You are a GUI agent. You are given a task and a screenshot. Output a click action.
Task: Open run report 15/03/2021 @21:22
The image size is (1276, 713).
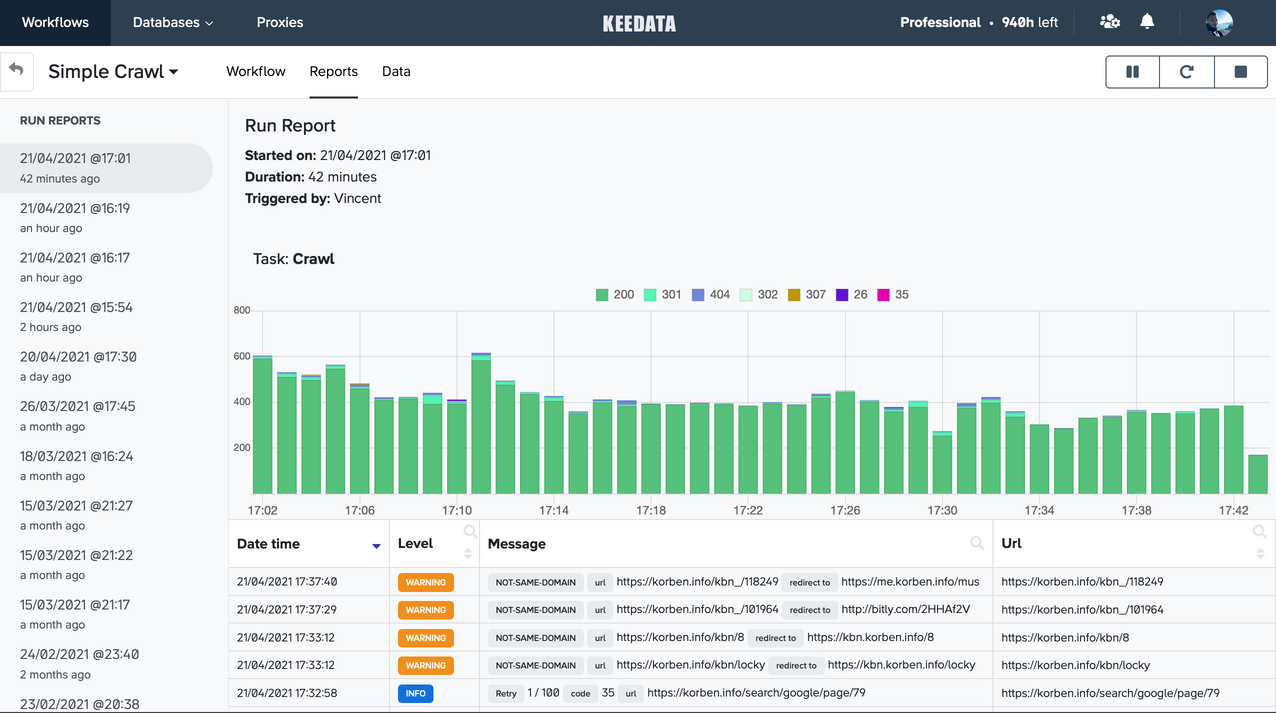[x=106, y=565]
